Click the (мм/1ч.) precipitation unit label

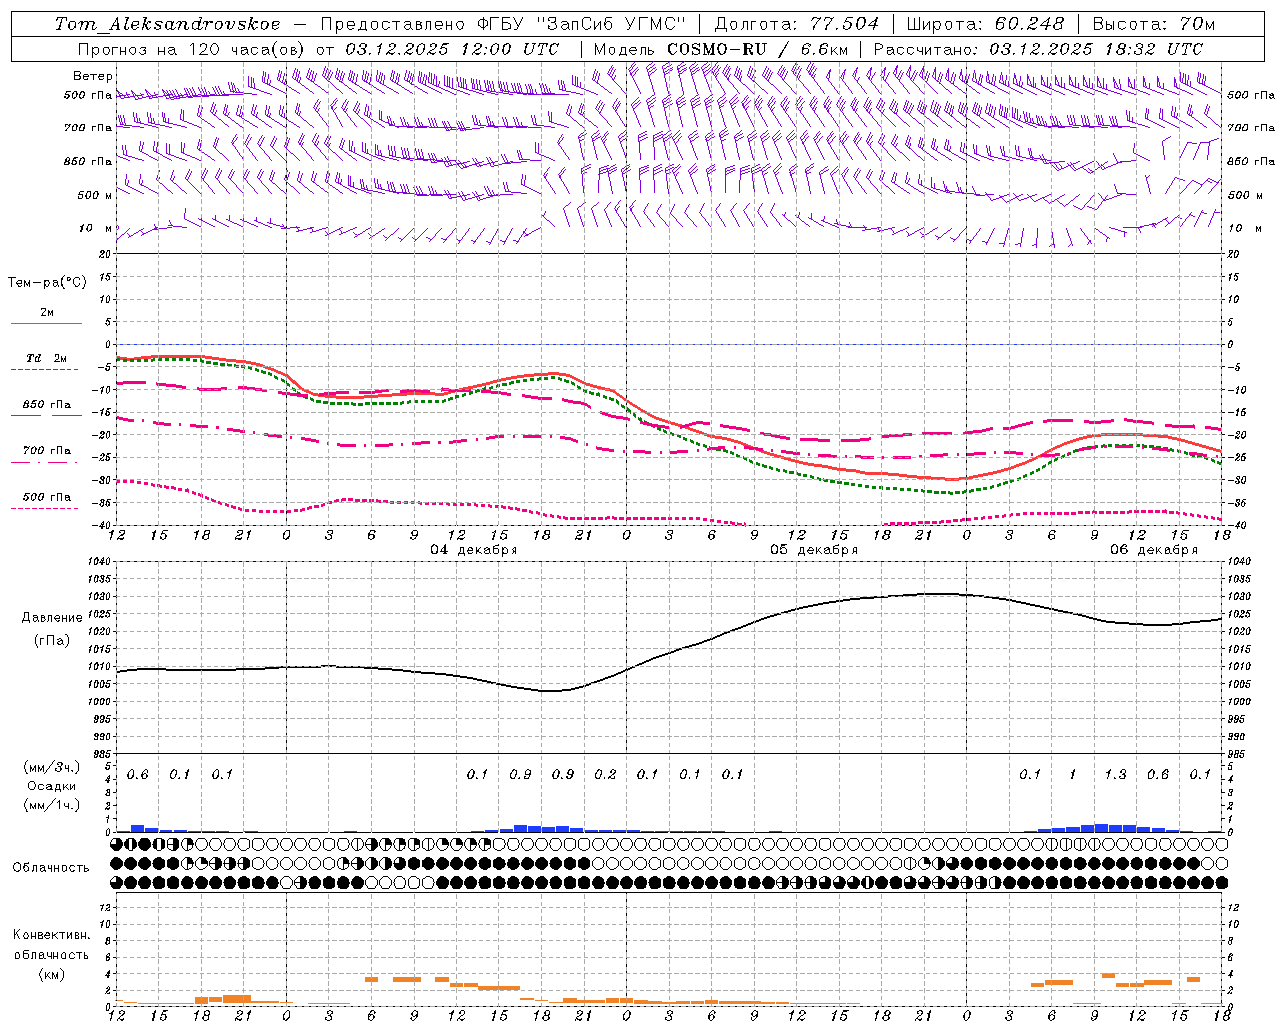pos(52,805)
